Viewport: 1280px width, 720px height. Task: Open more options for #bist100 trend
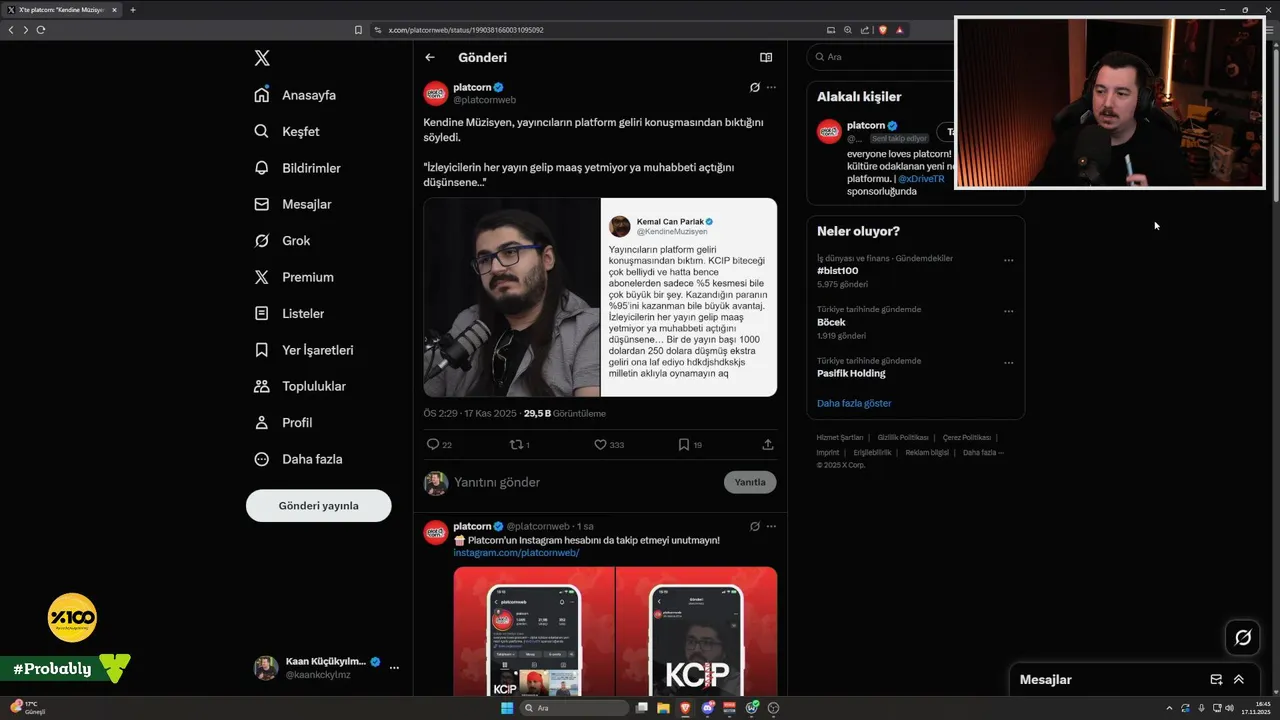pyautogui.click(x=1008, y=260)
